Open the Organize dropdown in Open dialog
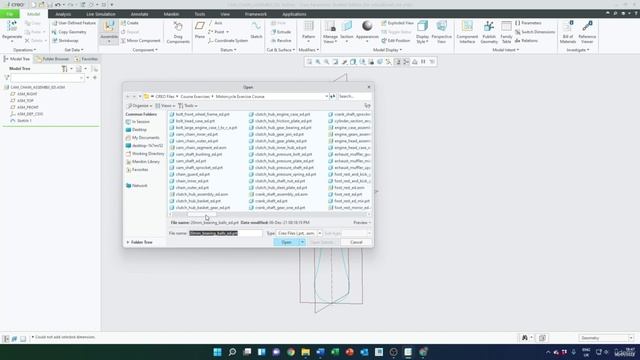Screen dimensions: 640x360 pyautogui.click(x=140, y=106)
